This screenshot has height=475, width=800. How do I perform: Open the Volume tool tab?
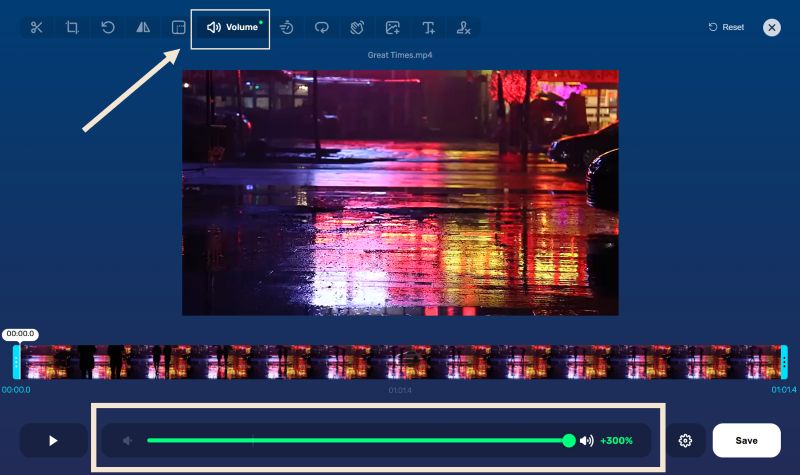click(x=232, y=27)
